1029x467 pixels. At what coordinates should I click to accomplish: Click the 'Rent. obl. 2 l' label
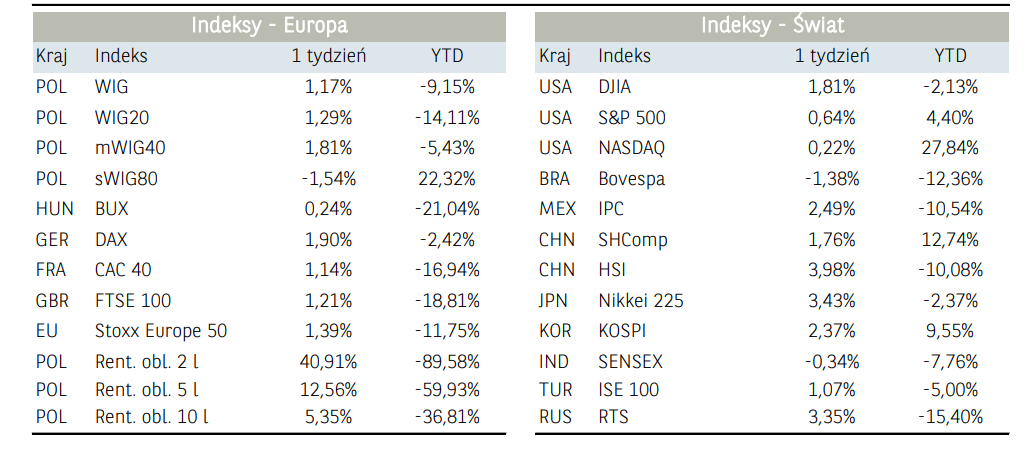[146, 362]
